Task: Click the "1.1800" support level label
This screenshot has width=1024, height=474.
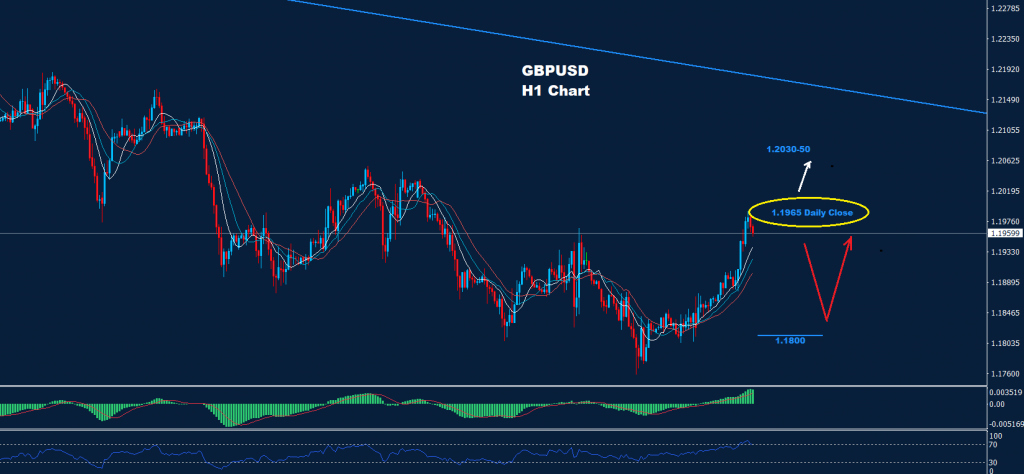Action: click(x=790, y=341)
